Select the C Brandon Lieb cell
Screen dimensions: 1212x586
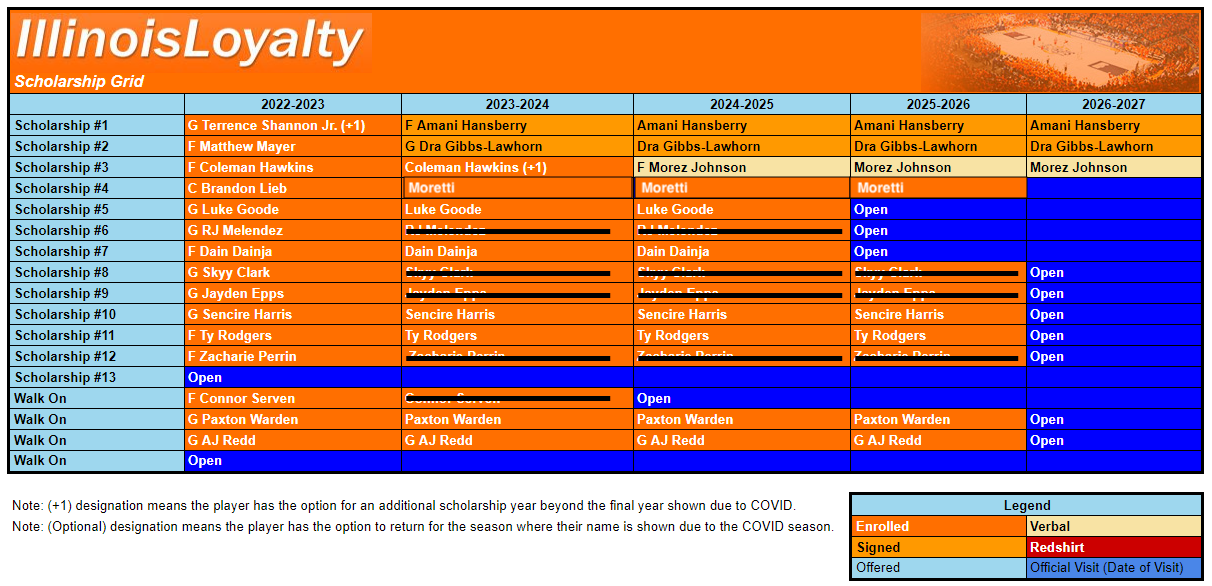(292, 189)
